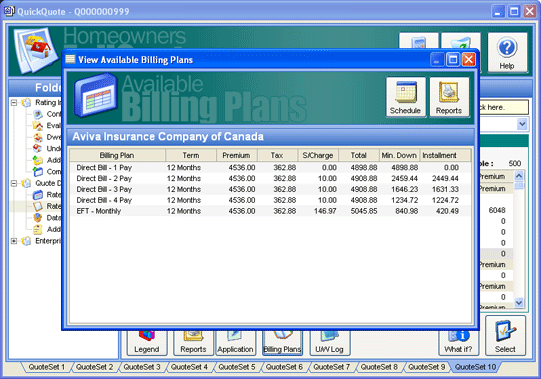Click the scrollbar down arrow in premium list

[x=519, y=303]
